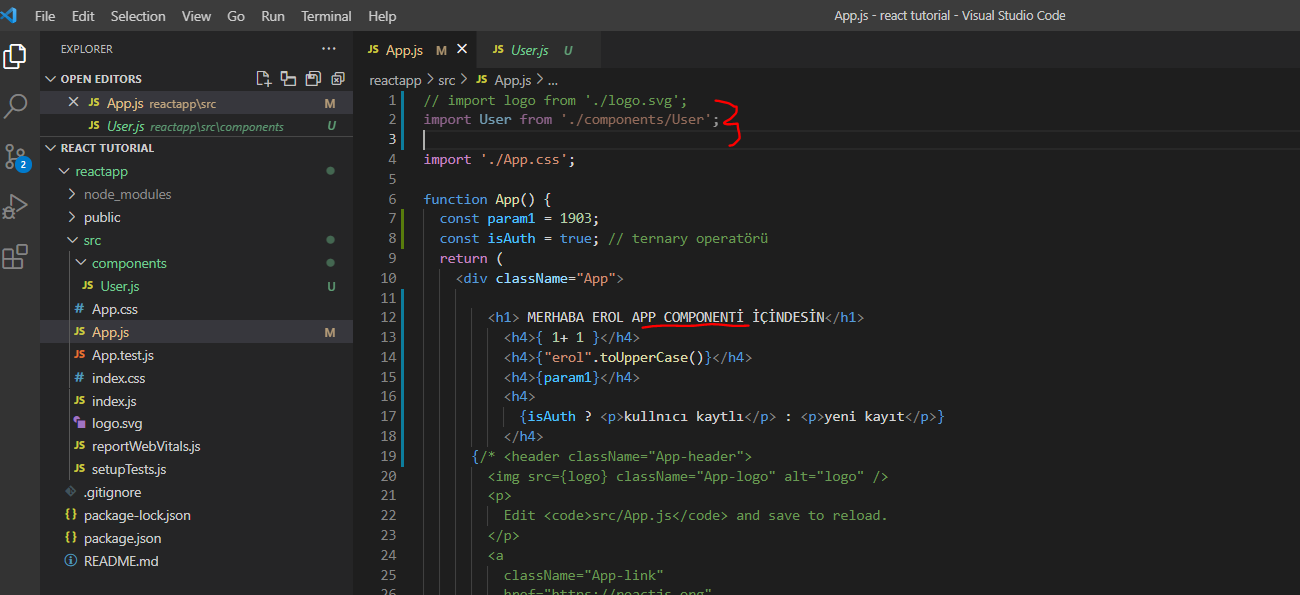Click src in the breadcrumb path
The width and height of the screenshot is (1300, 595).
(x=446, y=80)
